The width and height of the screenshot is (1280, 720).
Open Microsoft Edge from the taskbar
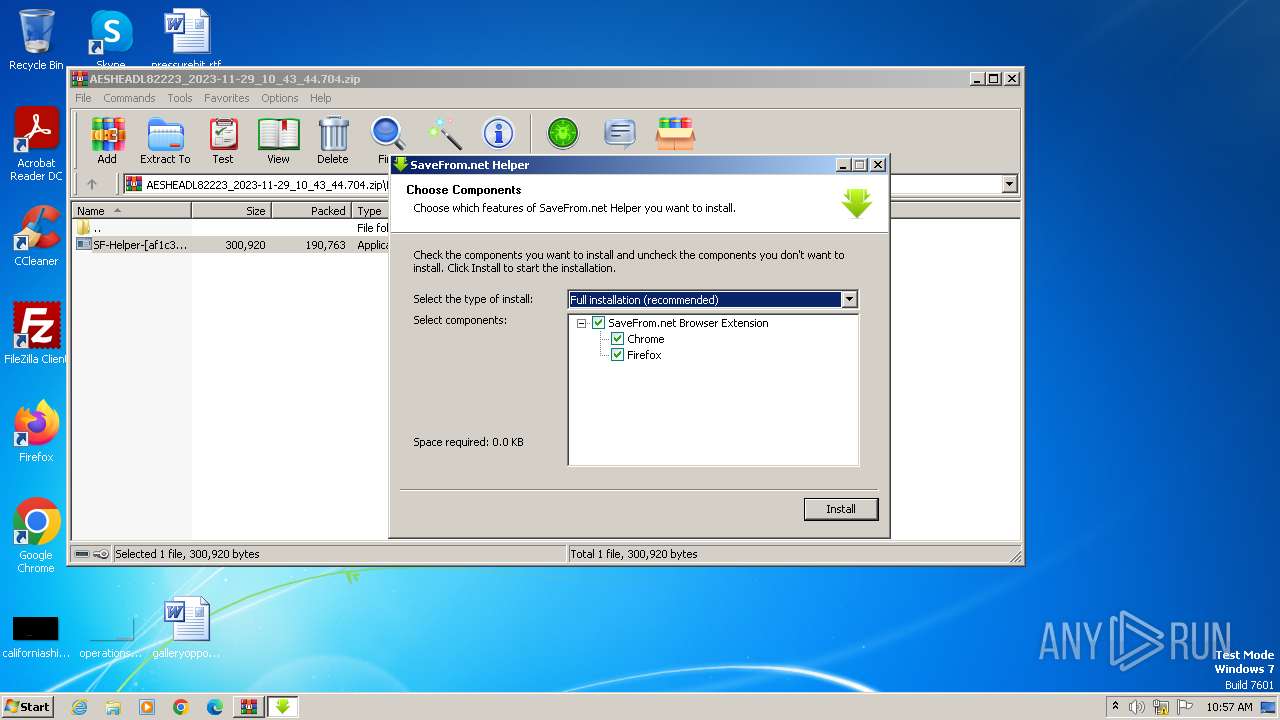215,707
